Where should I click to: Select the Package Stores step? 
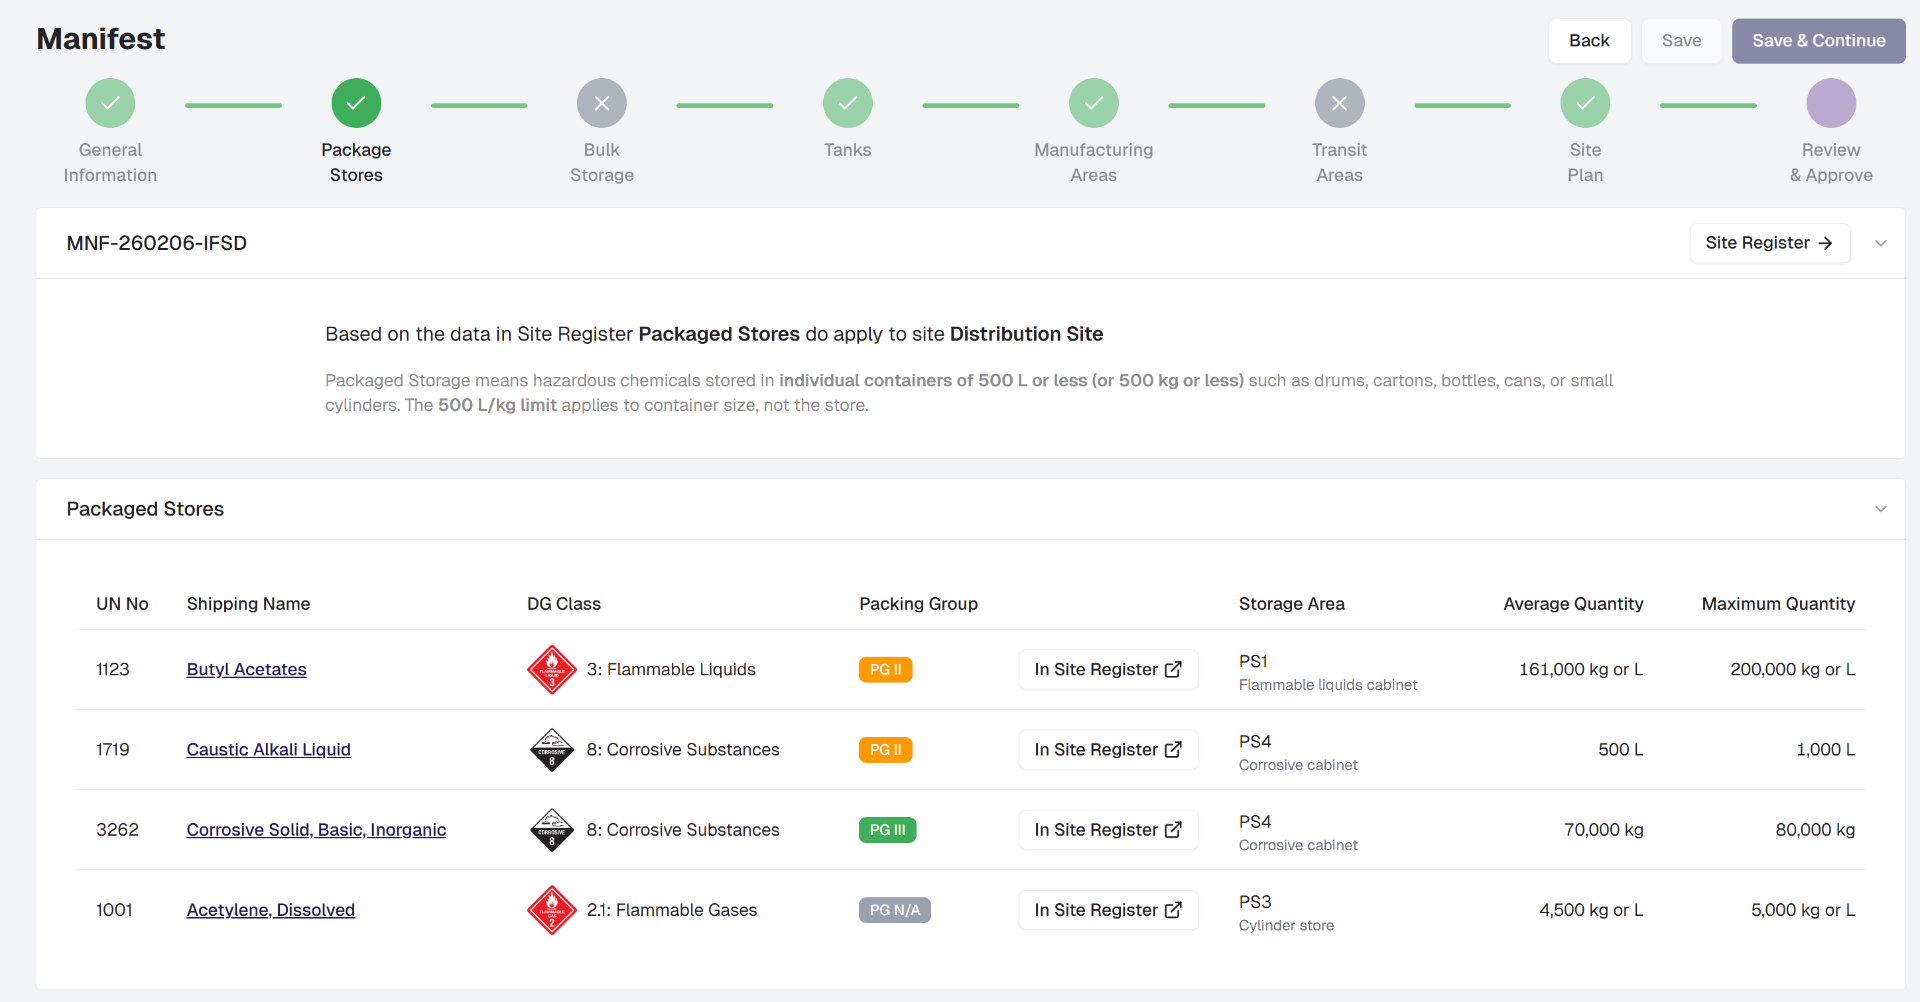[x=356, y=103]
